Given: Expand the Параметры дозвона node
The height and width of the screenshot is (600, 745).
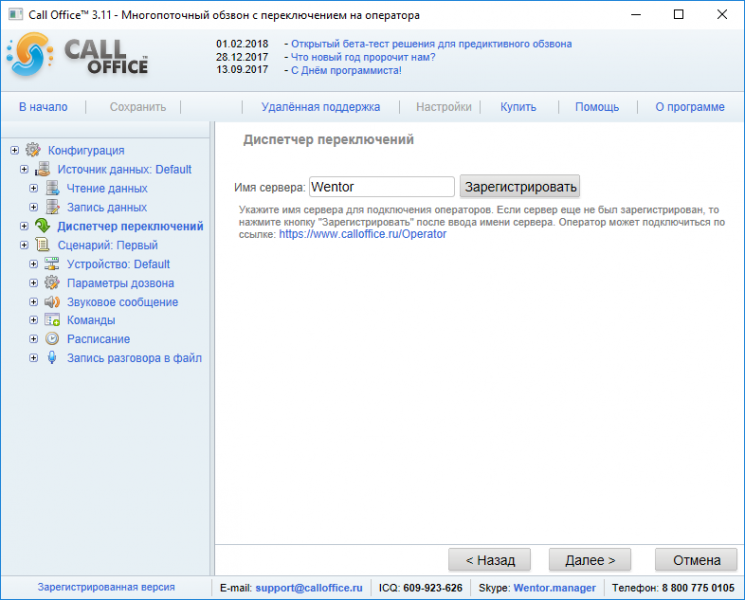Looking at the screenshot, I should point(33,283).
